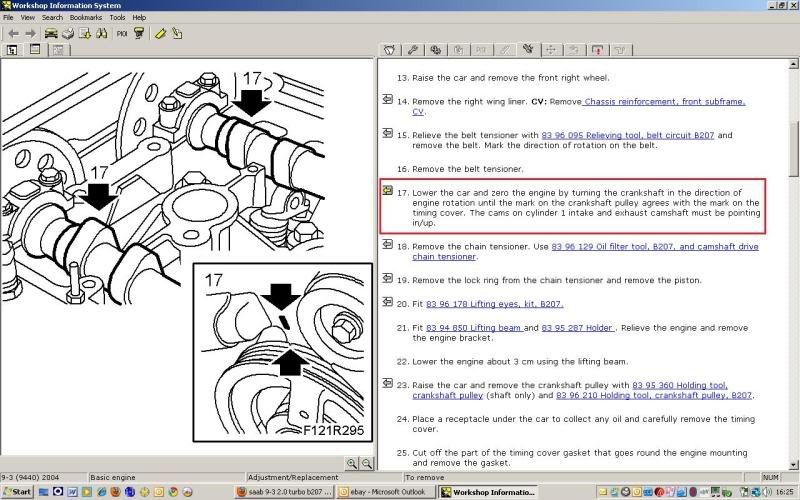Click the document pane scroll up arrow

pyautogui.click(x=793, y=66)
